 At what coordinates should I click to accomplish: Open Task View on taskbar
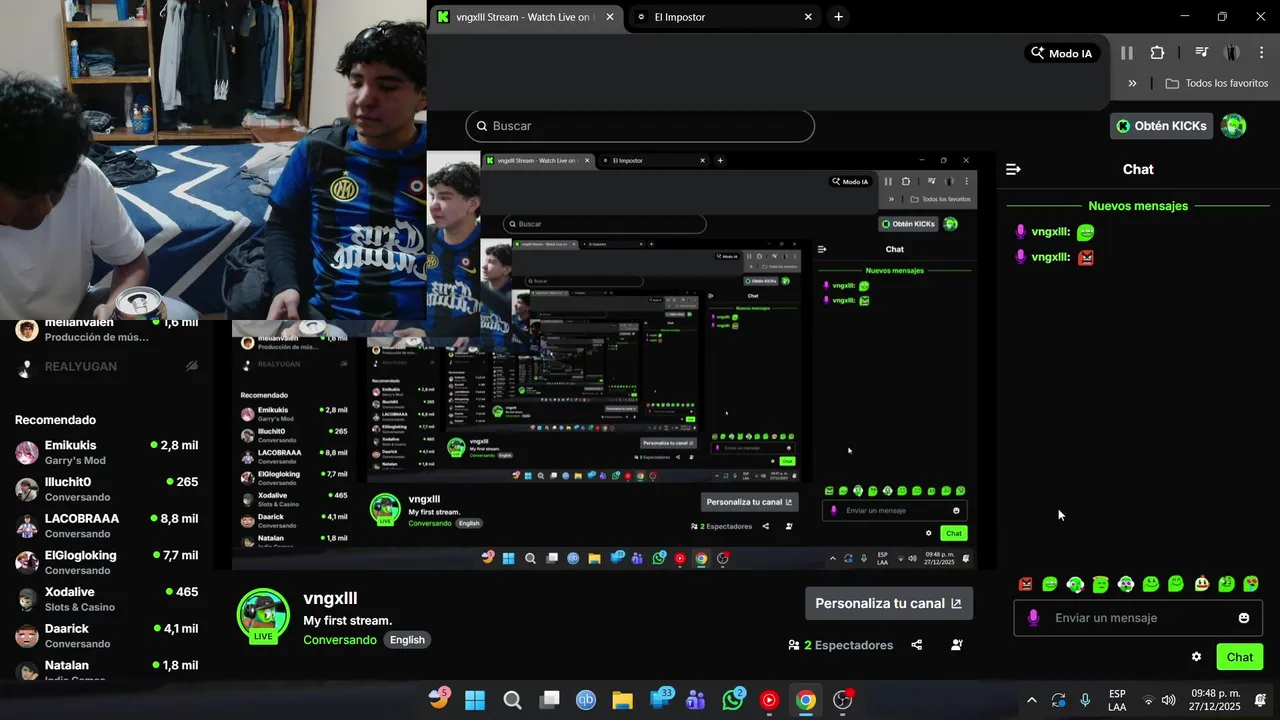coord(549,700)
